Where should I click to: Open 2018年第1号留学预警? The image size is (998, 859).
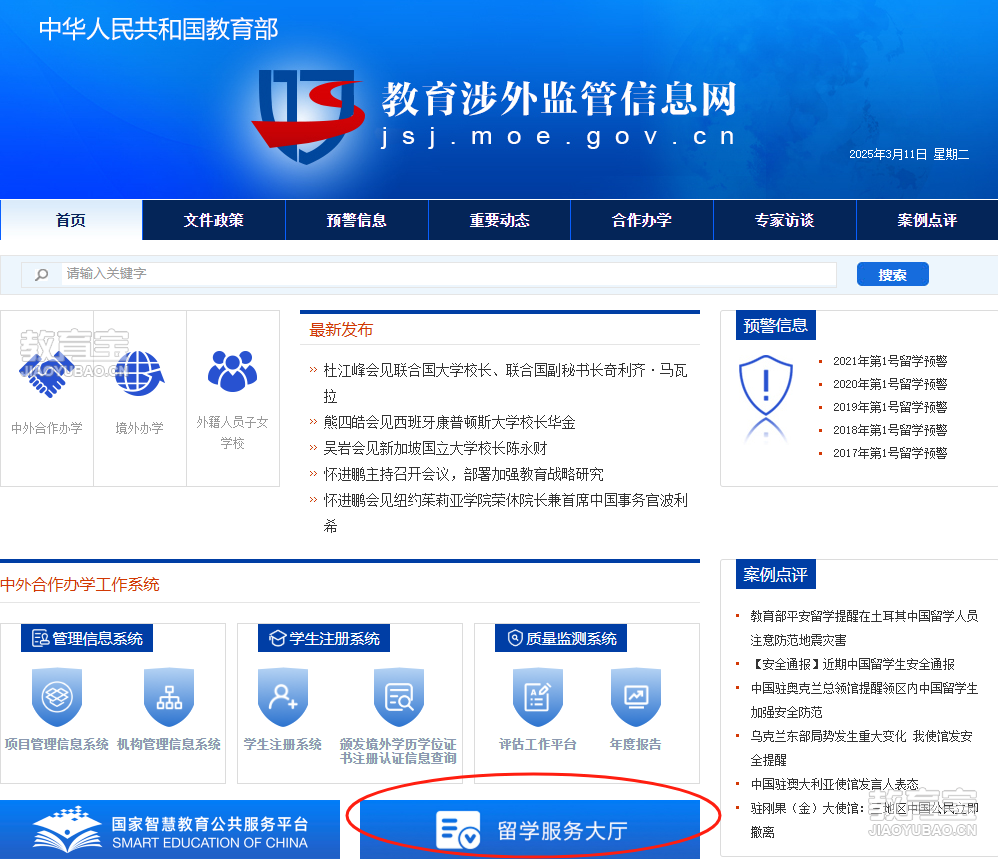[x=890, y=430]
